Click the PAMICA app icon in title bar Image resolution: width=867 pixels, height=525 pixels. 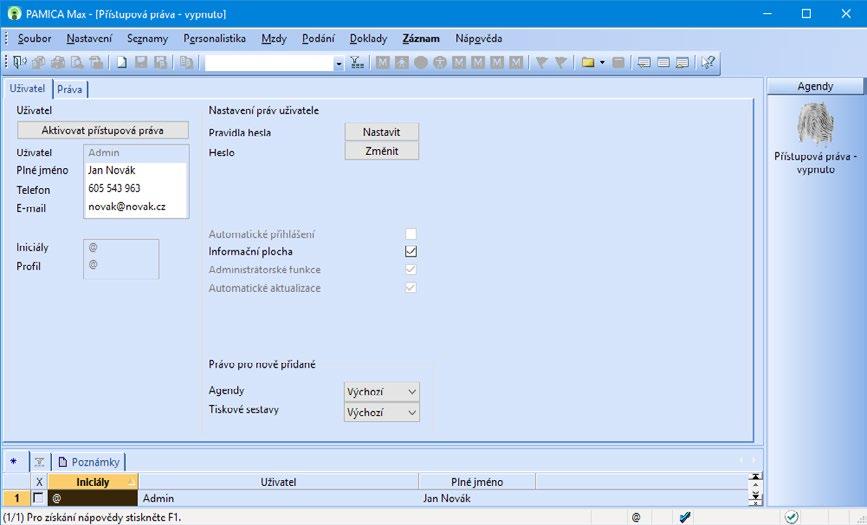click(x=14, y=13)
